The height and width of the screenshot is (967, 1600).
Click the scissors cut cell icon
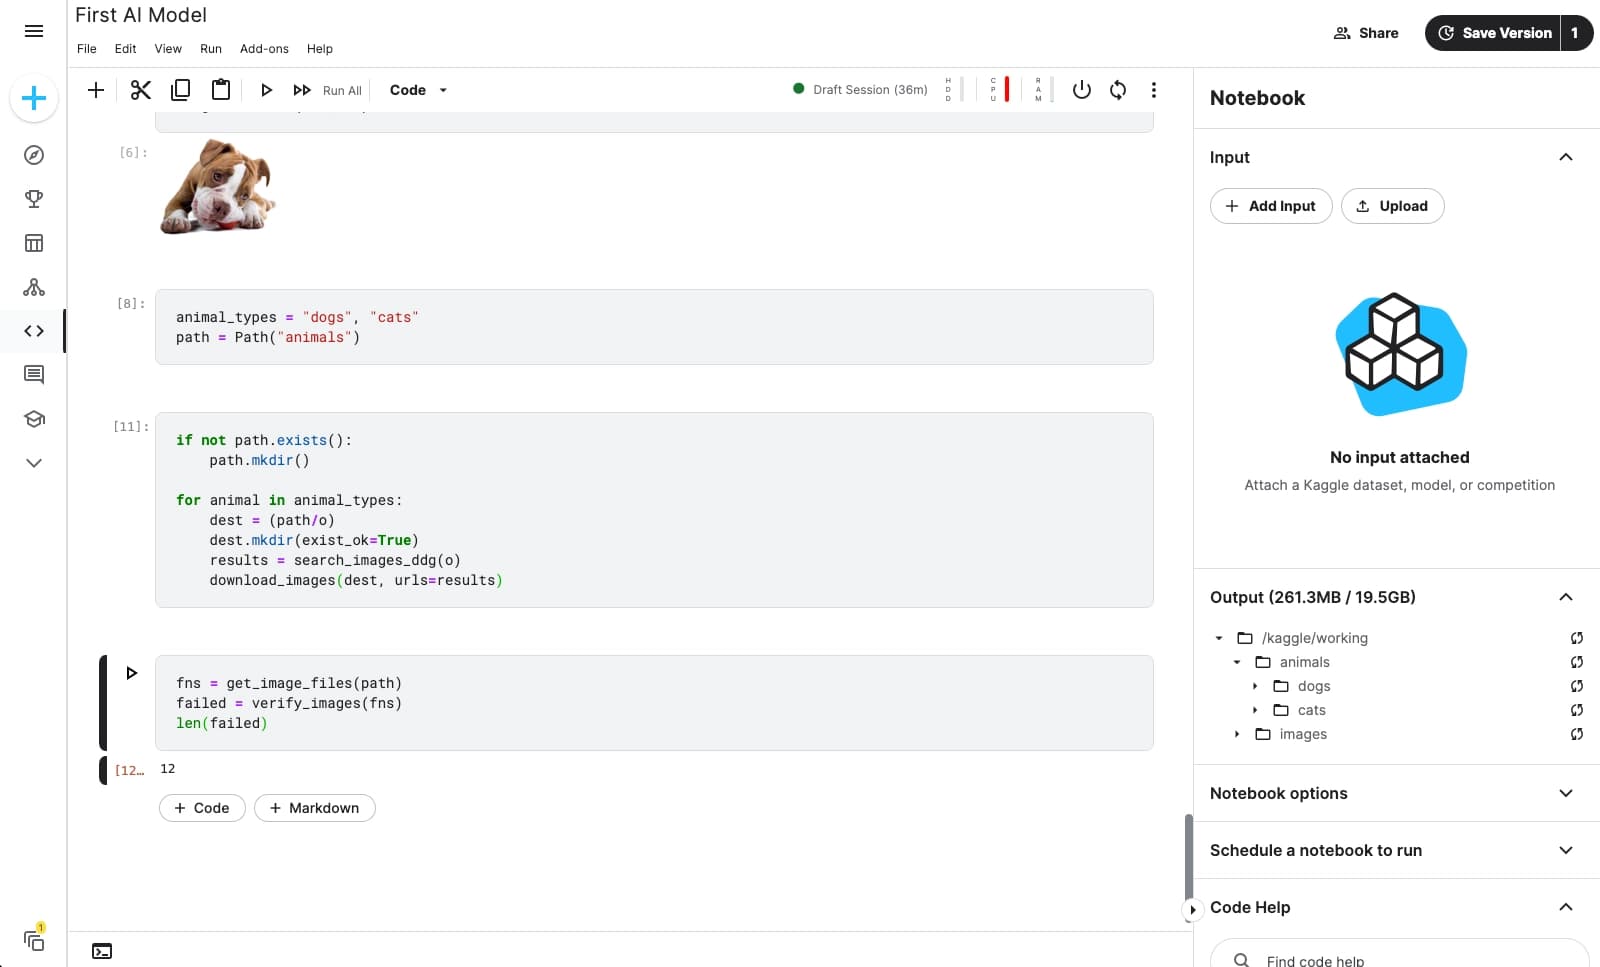pyautogui.click(x=140, y=90)
